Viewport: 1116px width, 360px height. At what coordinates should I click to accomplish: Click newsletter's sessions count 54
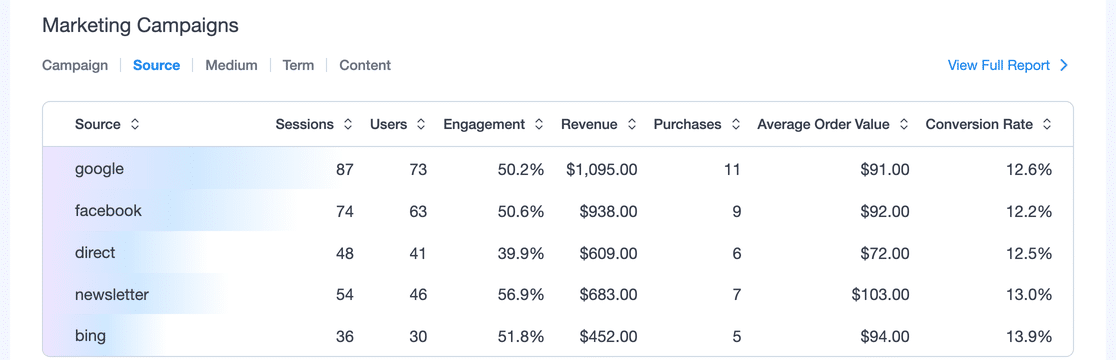point(344,295)
